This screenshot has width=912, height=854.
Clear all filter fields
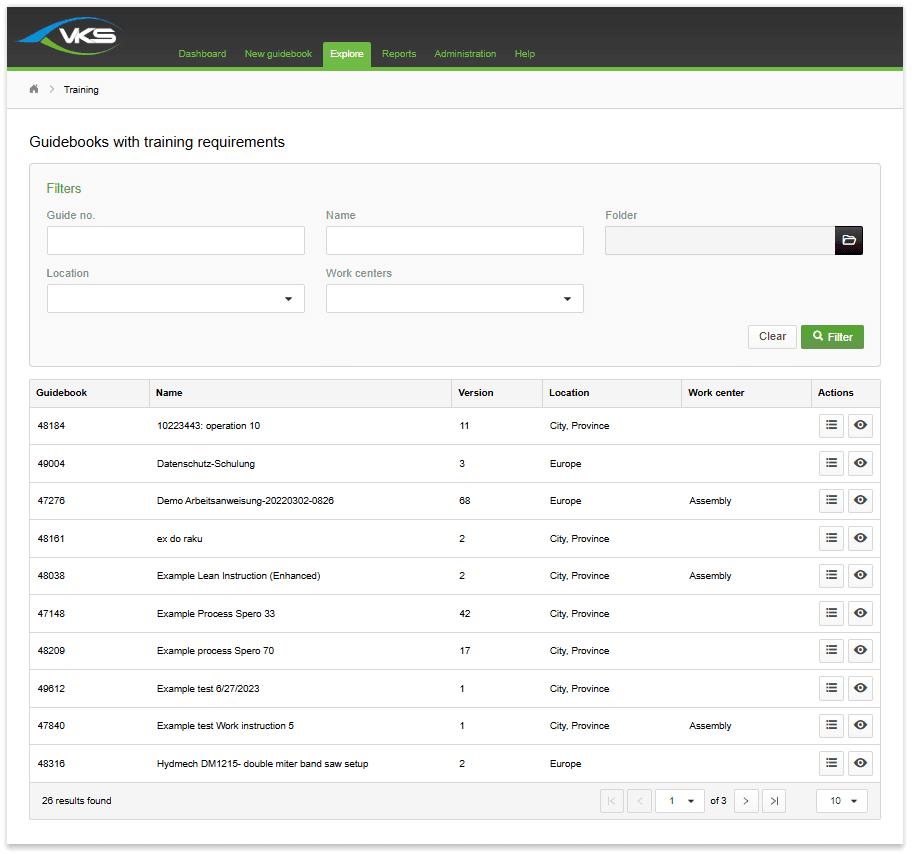coord(772,337)
